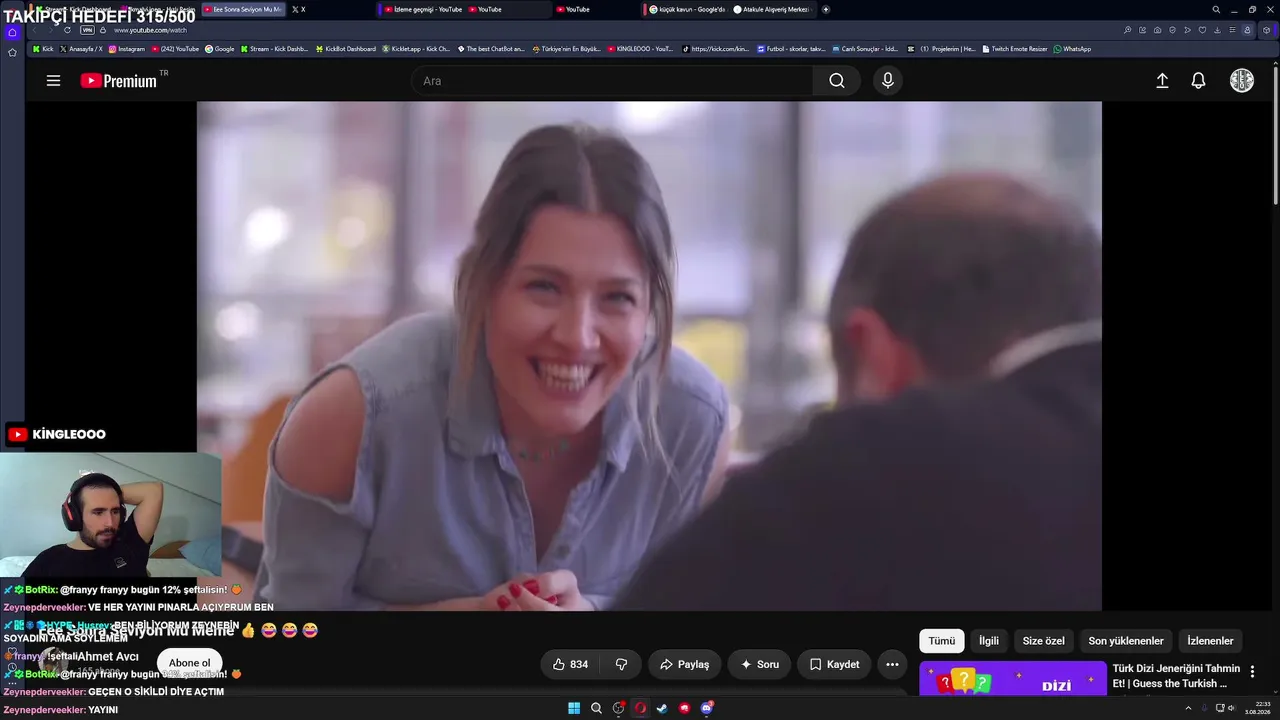Open the sidebar Home icon in Opera GX
Viewport: 1280px width, 720px height.
(x=12, y=32)
